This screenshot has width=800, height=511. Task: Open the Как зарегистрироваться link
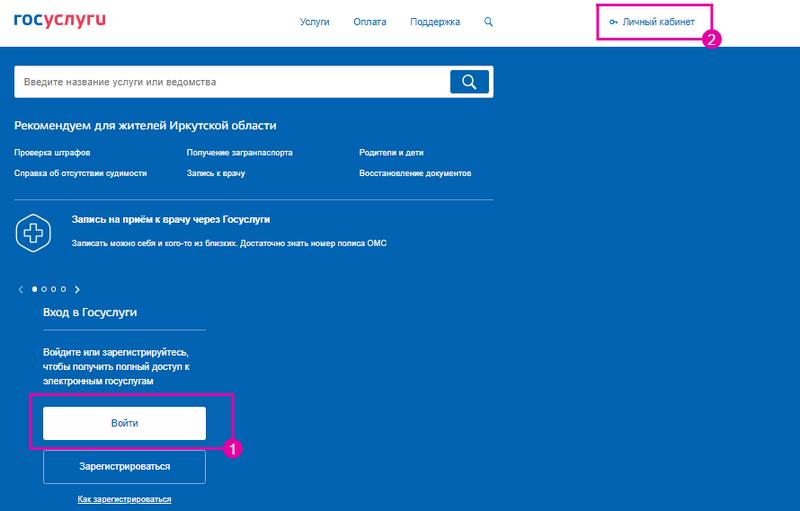124,499
